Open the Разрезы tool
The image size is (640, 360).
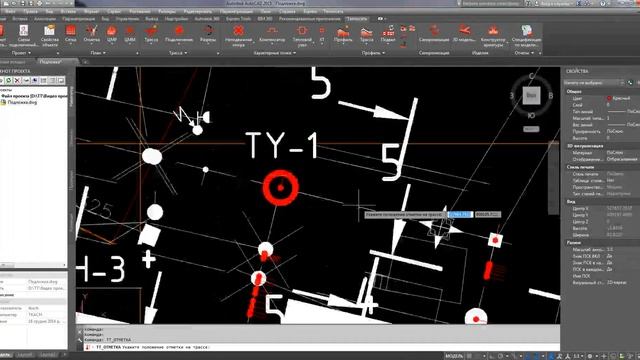pos(208,33)
